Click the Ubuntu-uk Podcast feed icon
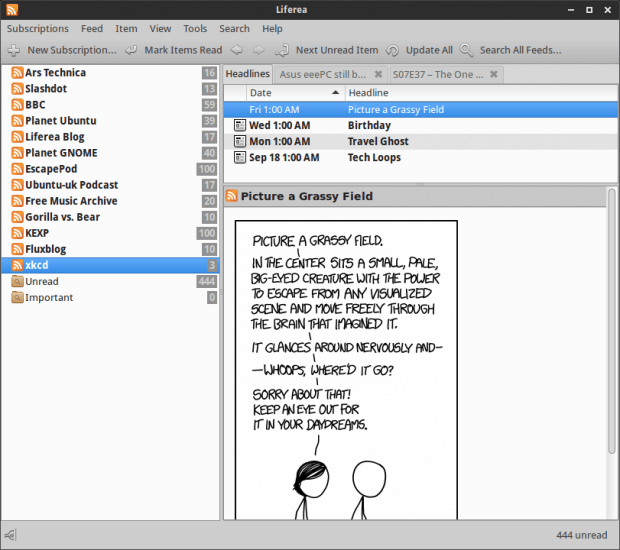This screenshot has height=550, width=620. pyautogui.click(x=17, y=185)
